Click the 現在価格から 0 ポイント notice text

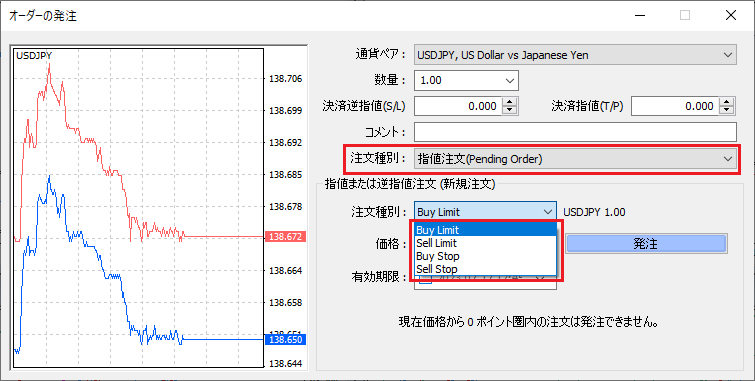tap(529, 322)
